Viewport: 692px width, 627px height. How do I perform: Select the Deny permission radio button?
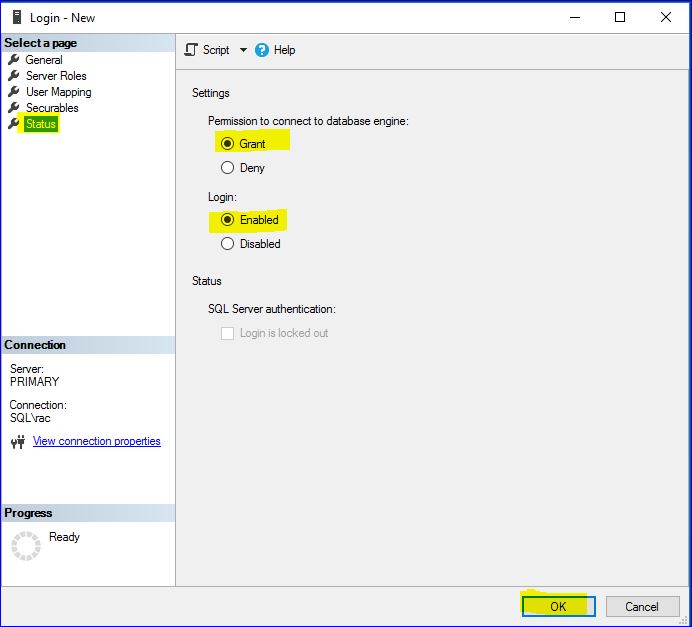pyautogui.click(x=227, y=168)
